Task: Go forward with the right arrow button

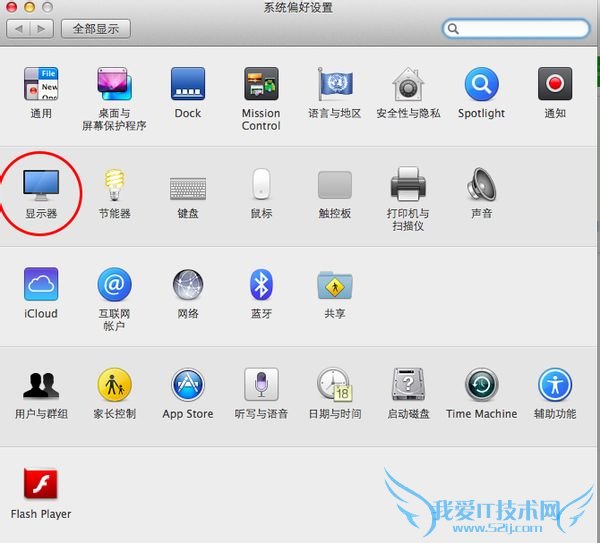Action: pyautogui.click(x=41, y=29)
